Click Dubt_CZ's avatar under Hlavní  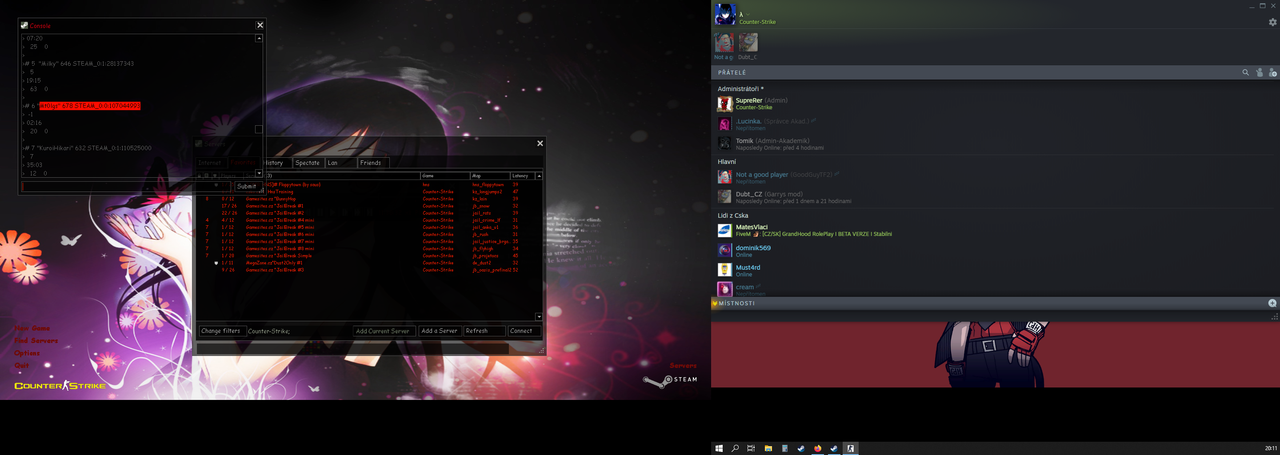(725, 197)
